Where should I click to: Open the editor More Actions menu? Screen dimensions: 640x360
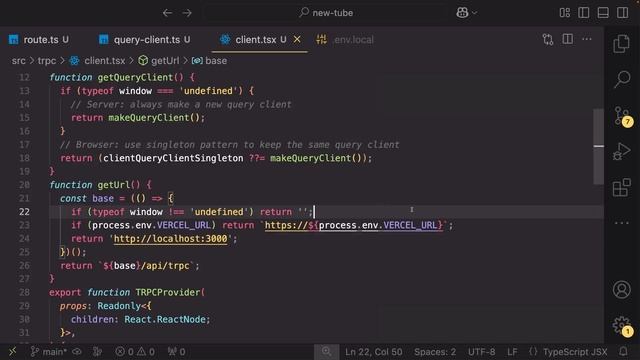click(587, 39)
